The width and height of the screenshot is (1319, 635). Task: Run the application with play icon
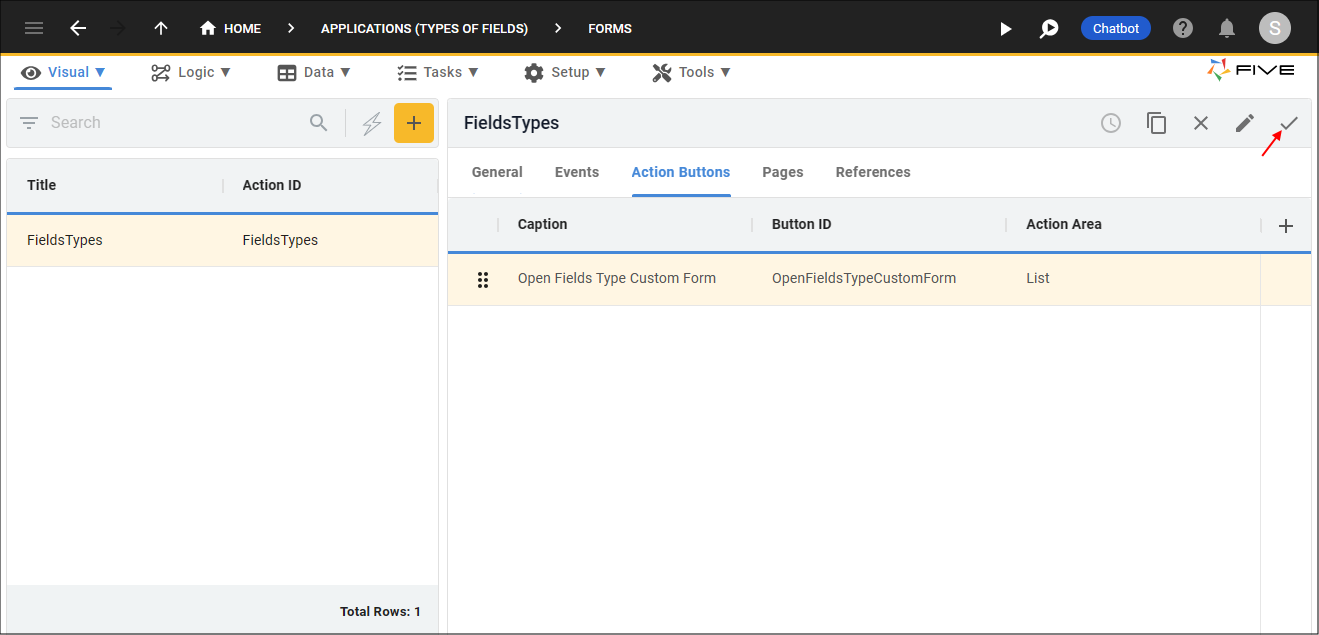(1006, 29)
